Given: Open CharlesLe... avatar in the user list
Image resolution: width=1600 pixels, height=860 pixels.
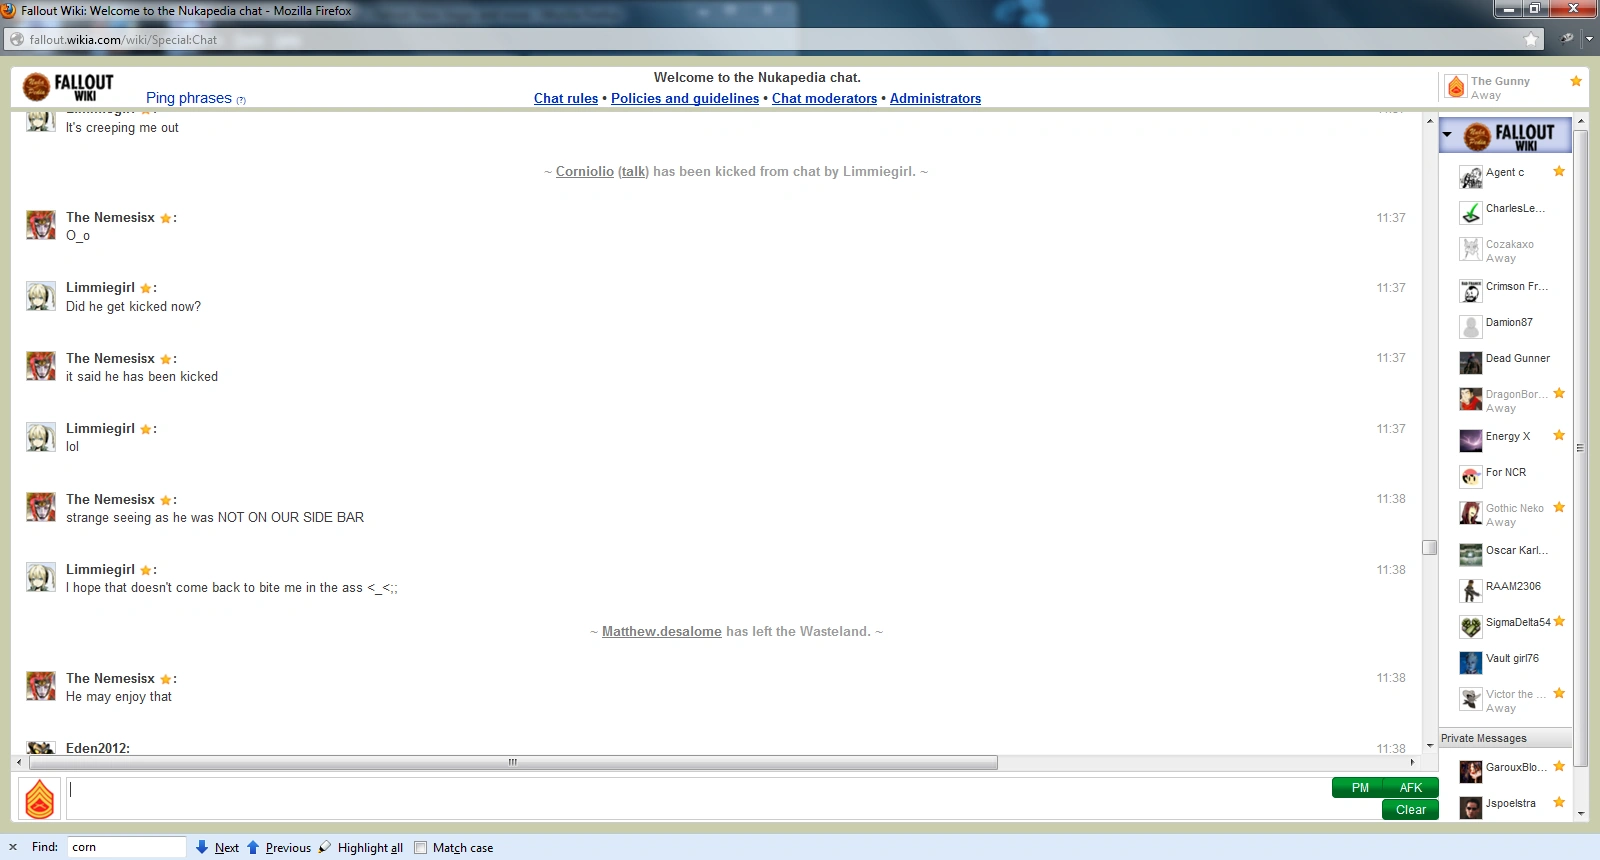Looking at the screenshot, I should pyautogui.click(x=1470, y=213).
